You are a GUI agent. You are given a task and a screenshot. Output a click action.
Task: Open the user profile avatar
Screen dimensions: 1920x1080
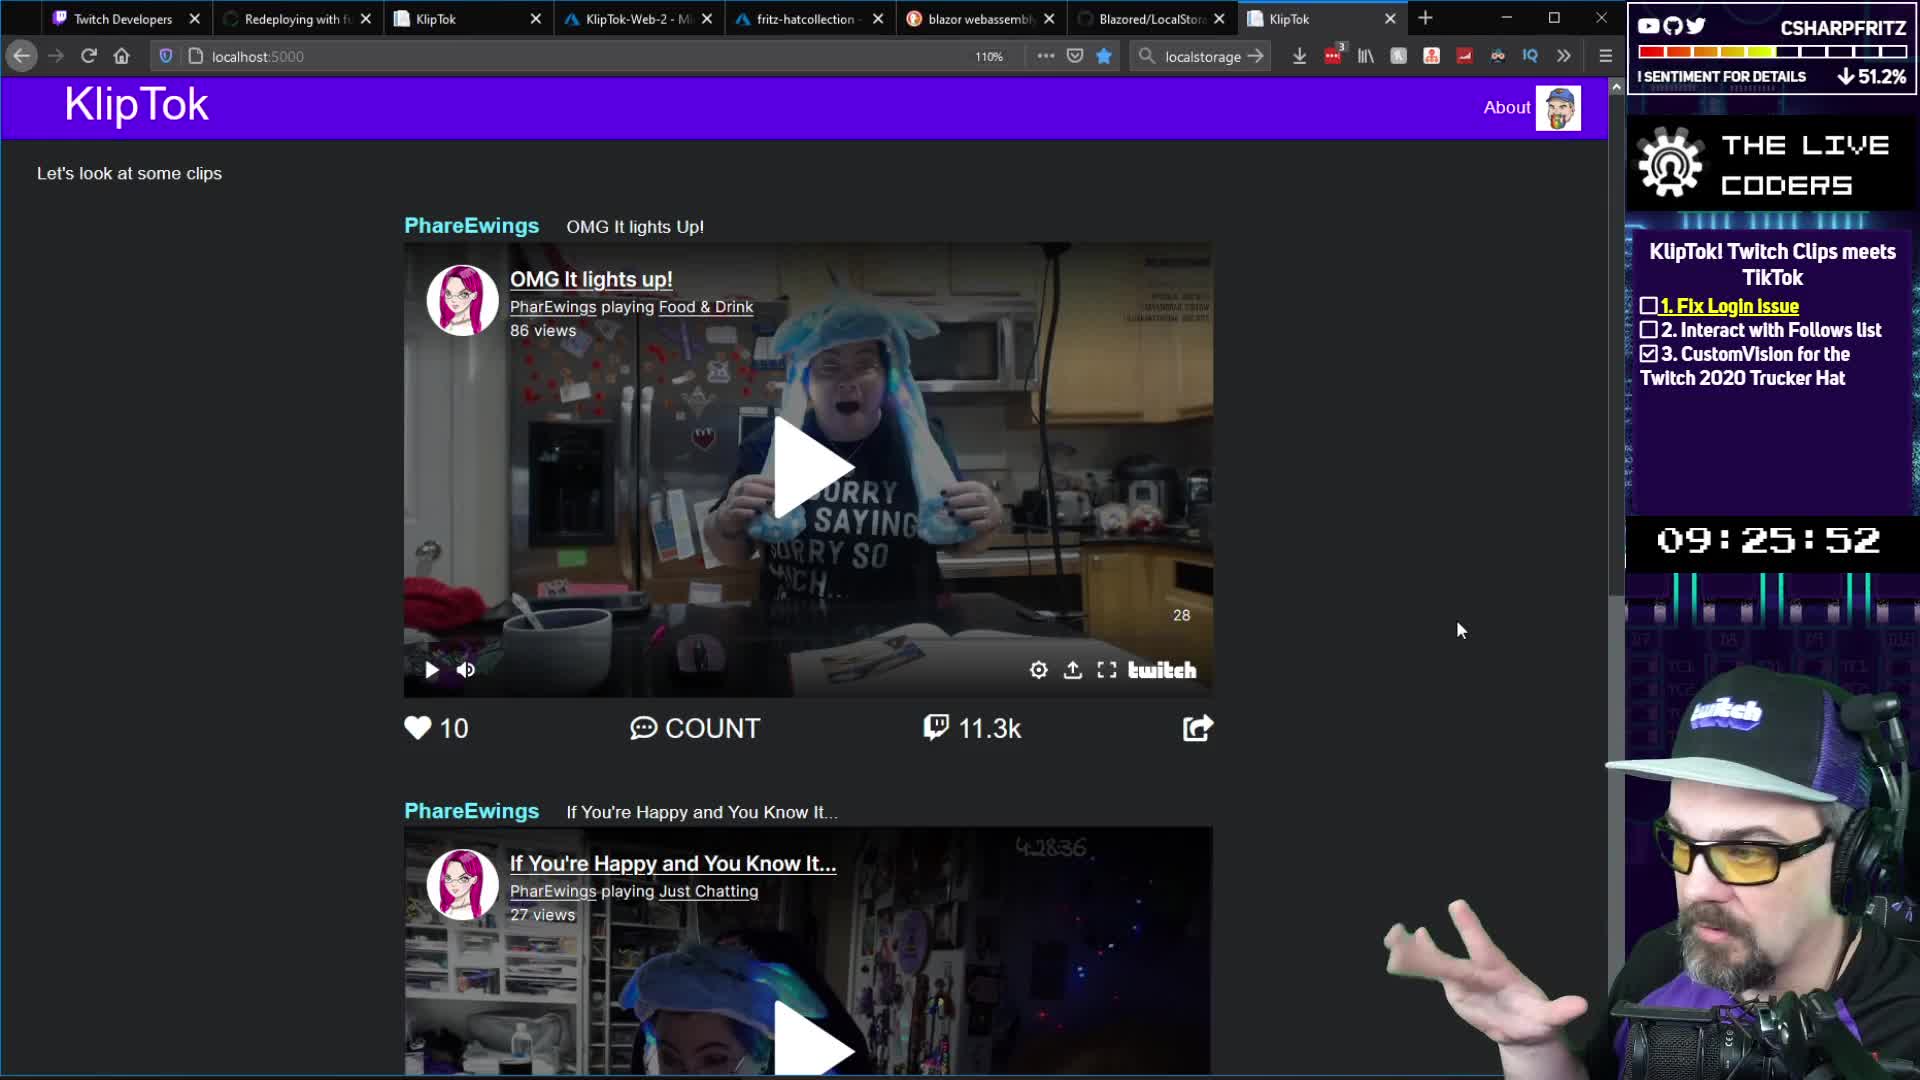point(1558,108)
